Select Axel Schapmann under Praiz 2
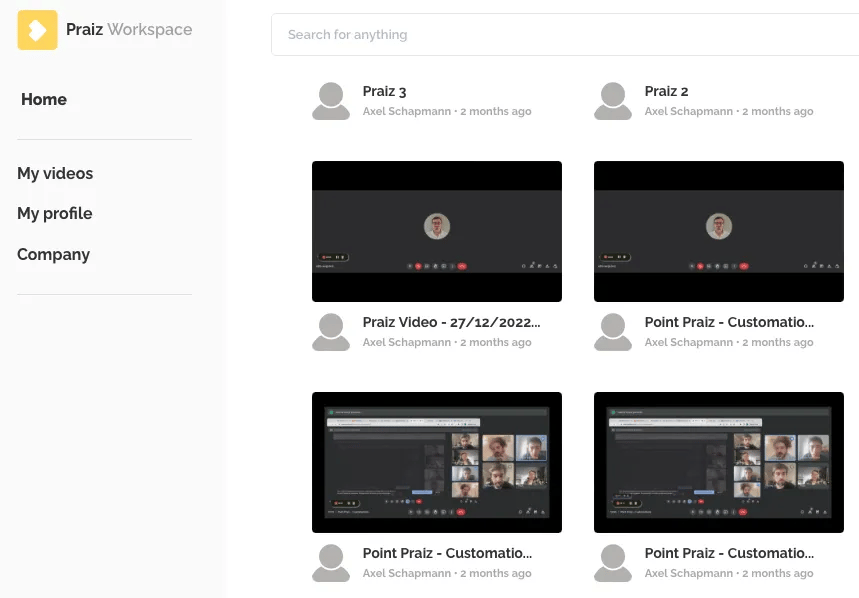Image resolution: width=859 pixels, height=598 pixels. (689, 111)
